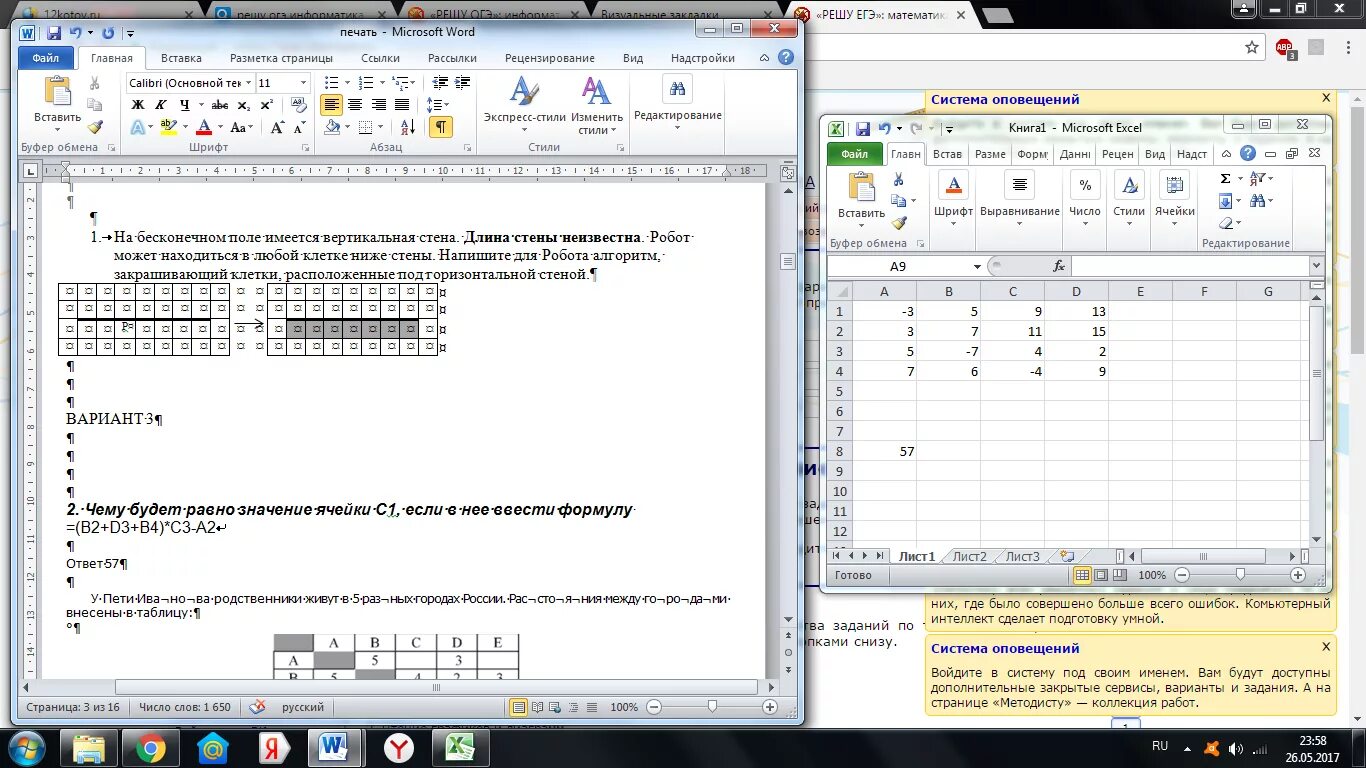Screen dimensions: 1366x768
Task: Open Chrome from the Windows taskbar
Action: [x=151, y=748]
